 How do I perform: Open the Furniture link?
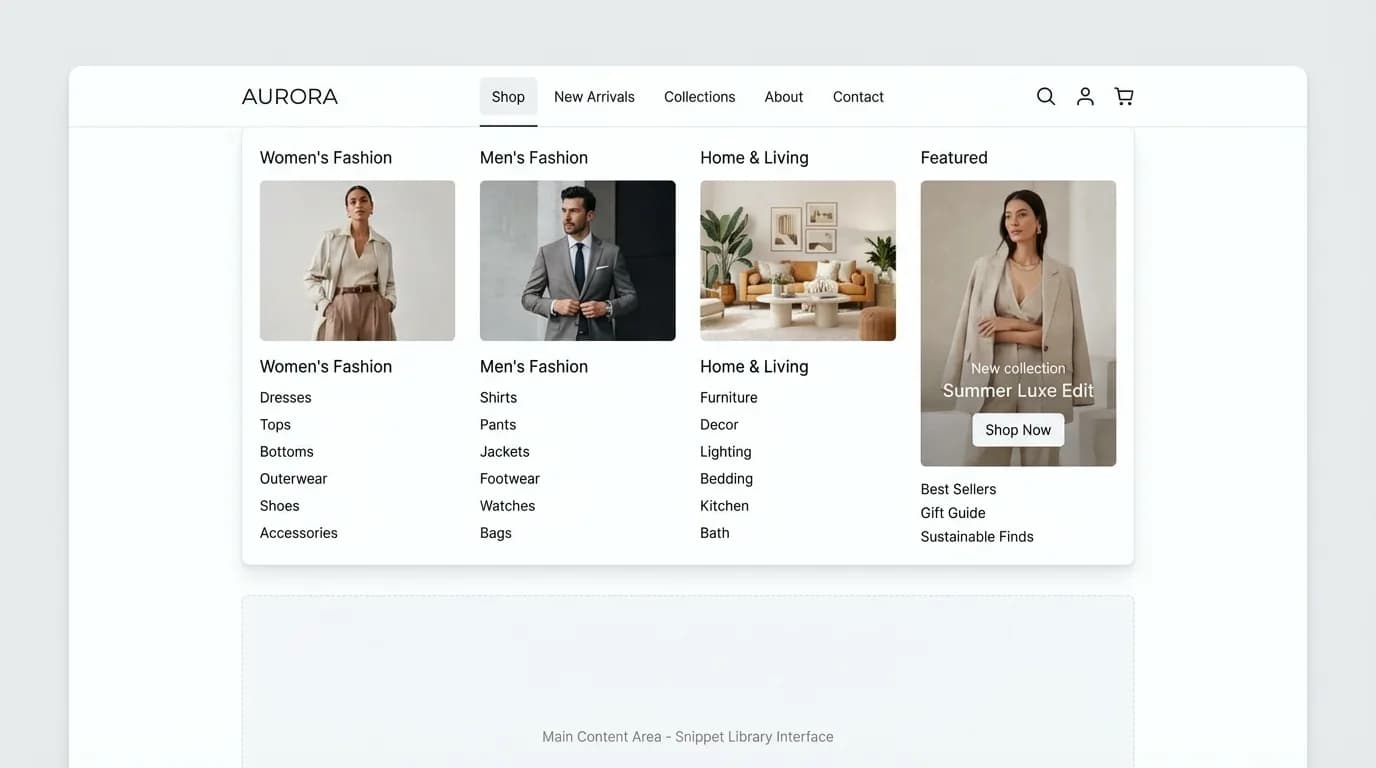(729, 398)
